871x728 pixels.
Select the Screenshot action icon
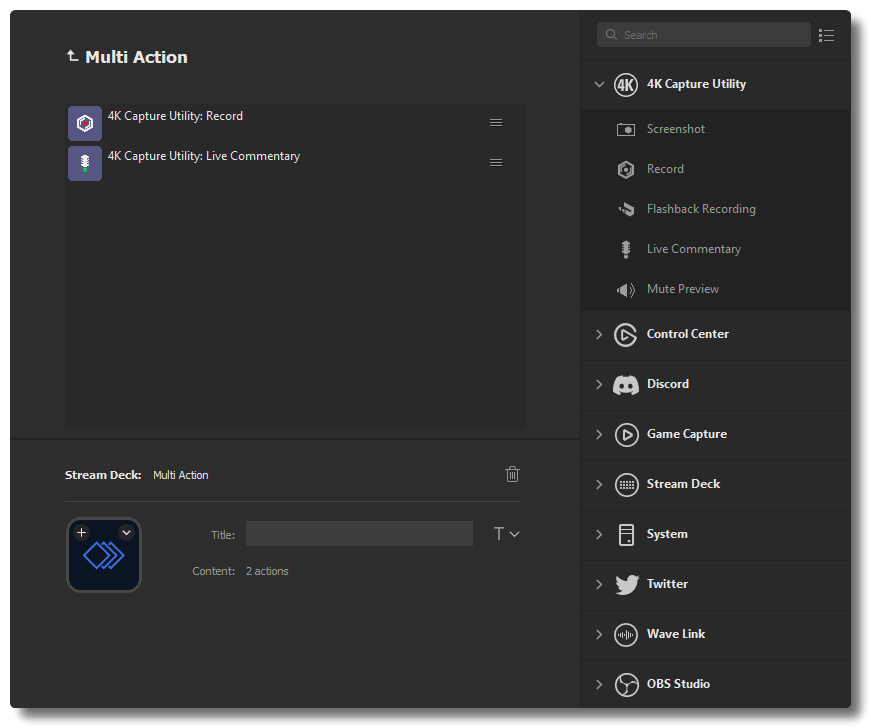click(626, 129)
